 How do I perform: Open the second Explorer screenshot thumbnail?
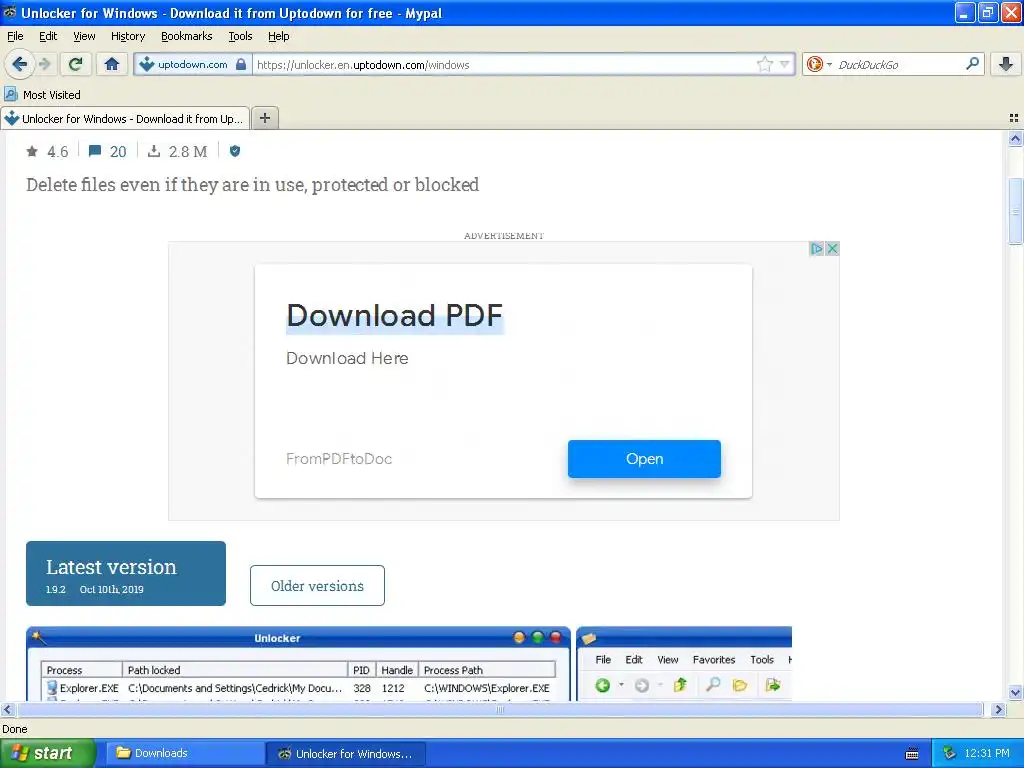[x=684, y=664]
